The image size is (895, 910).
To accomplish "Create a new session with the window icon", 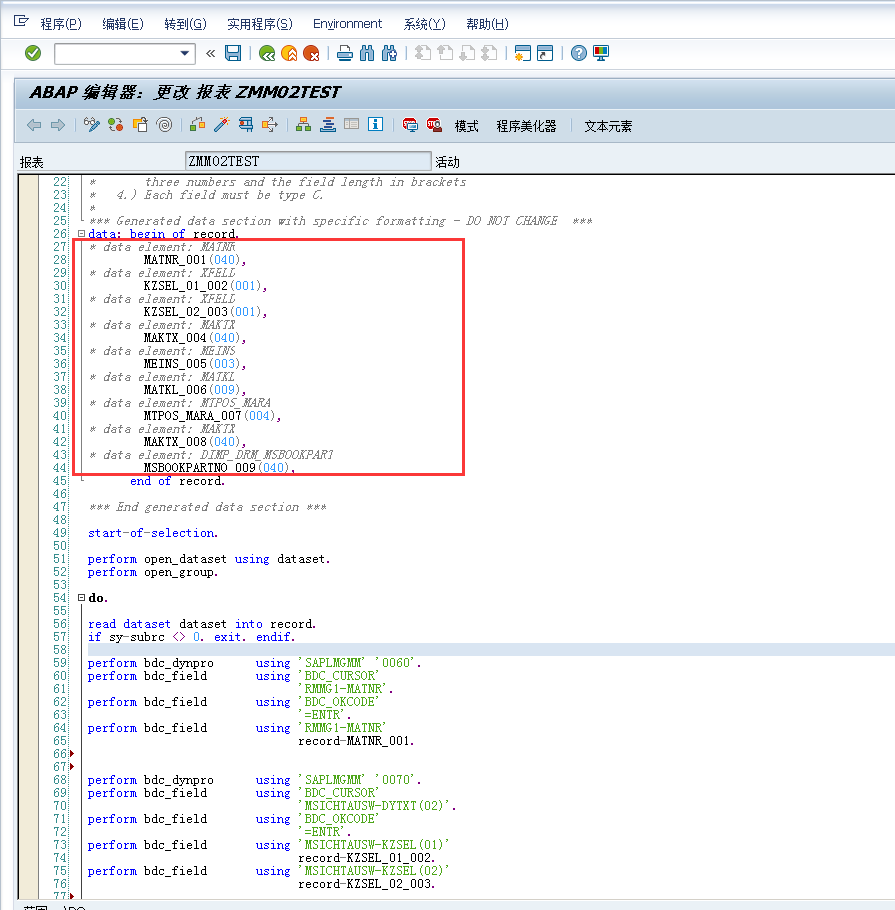I will pyautogui.click(x=524, y=54).
